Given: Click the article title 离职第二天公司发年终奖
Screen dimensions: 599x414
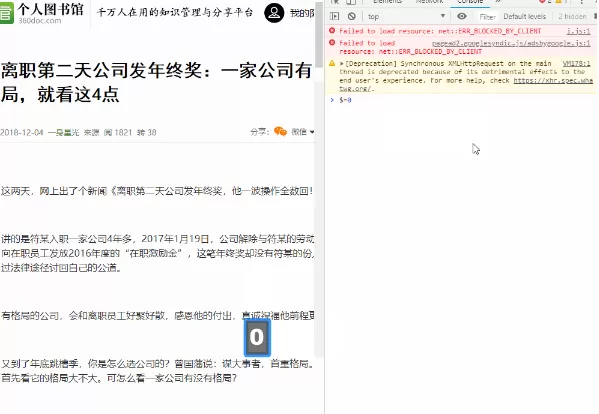Looking at the screenshot, I should tap(157, 82).
